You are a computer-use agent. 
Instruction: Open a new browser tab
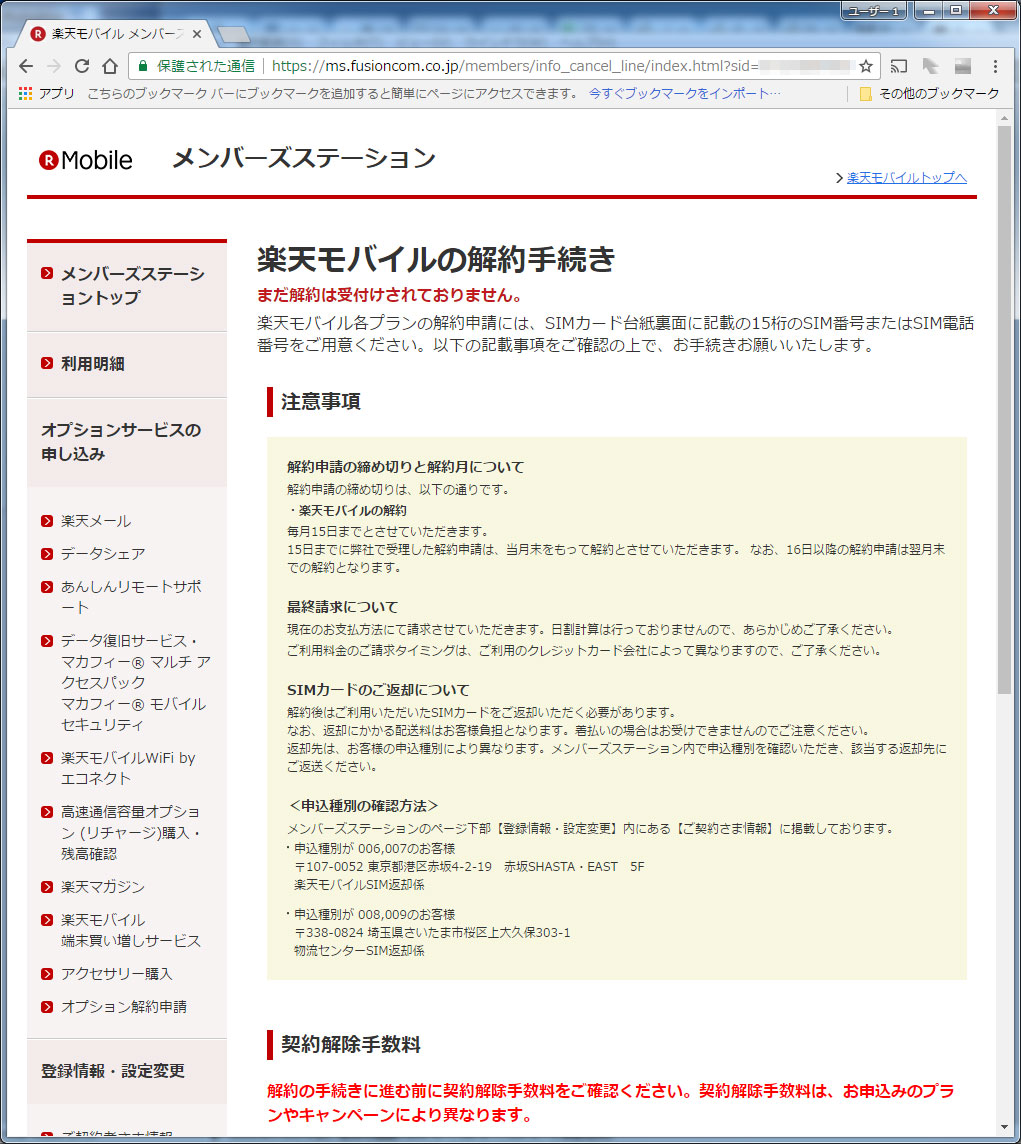click(x=234, y=35)
